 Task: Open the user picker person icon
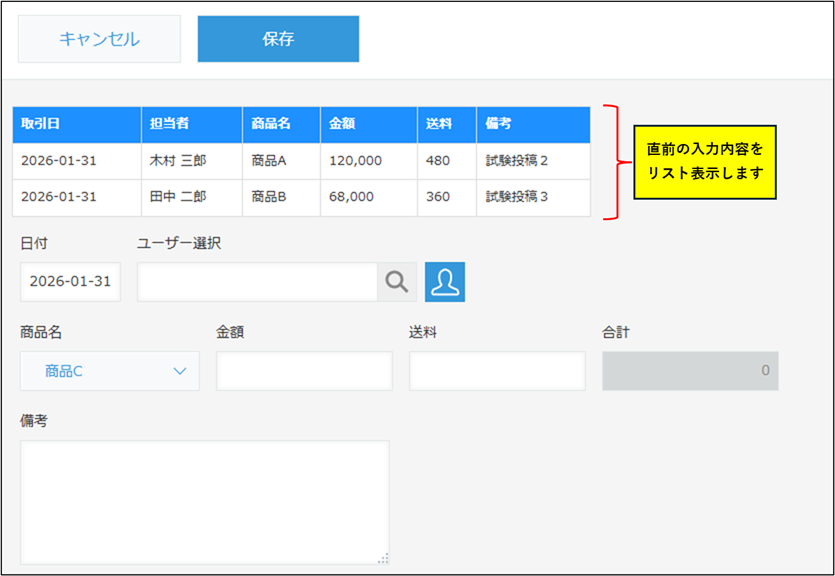tap(445, 282)
